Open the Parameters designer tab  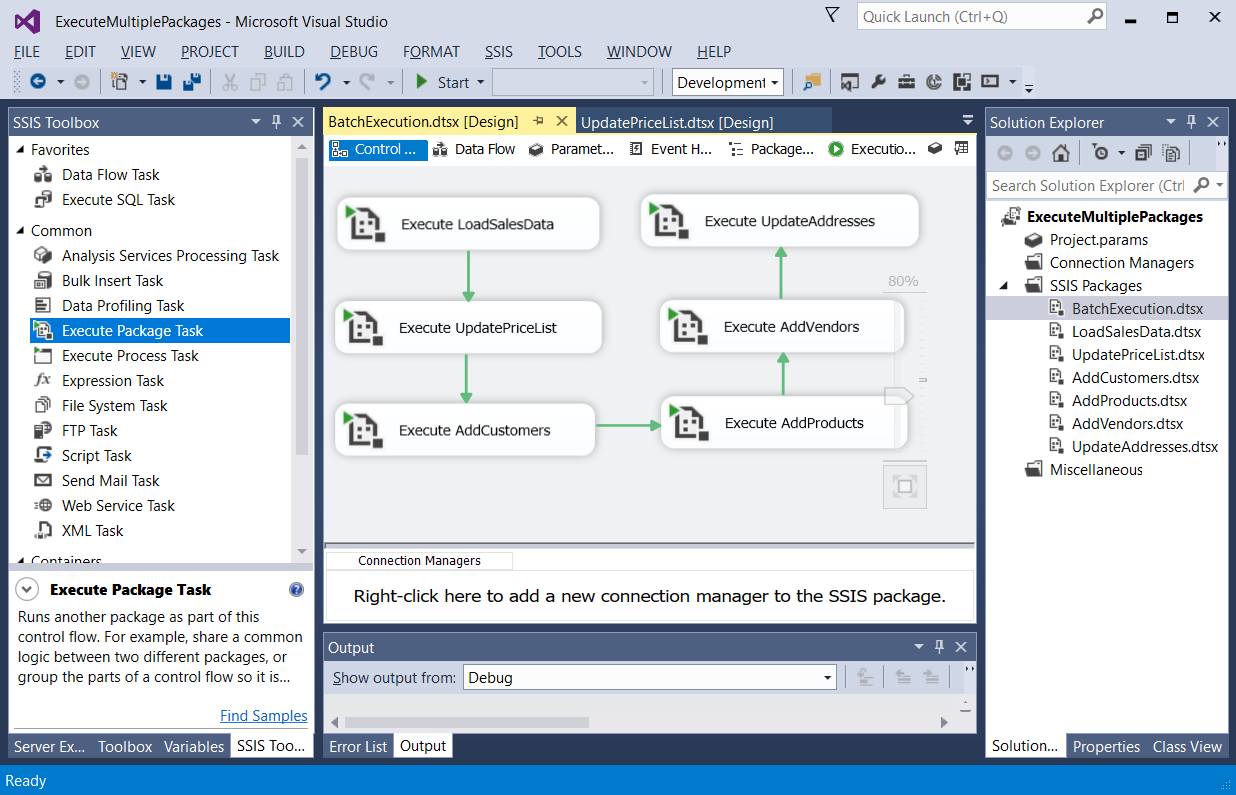pyautogui.click(x=571, y=149)
